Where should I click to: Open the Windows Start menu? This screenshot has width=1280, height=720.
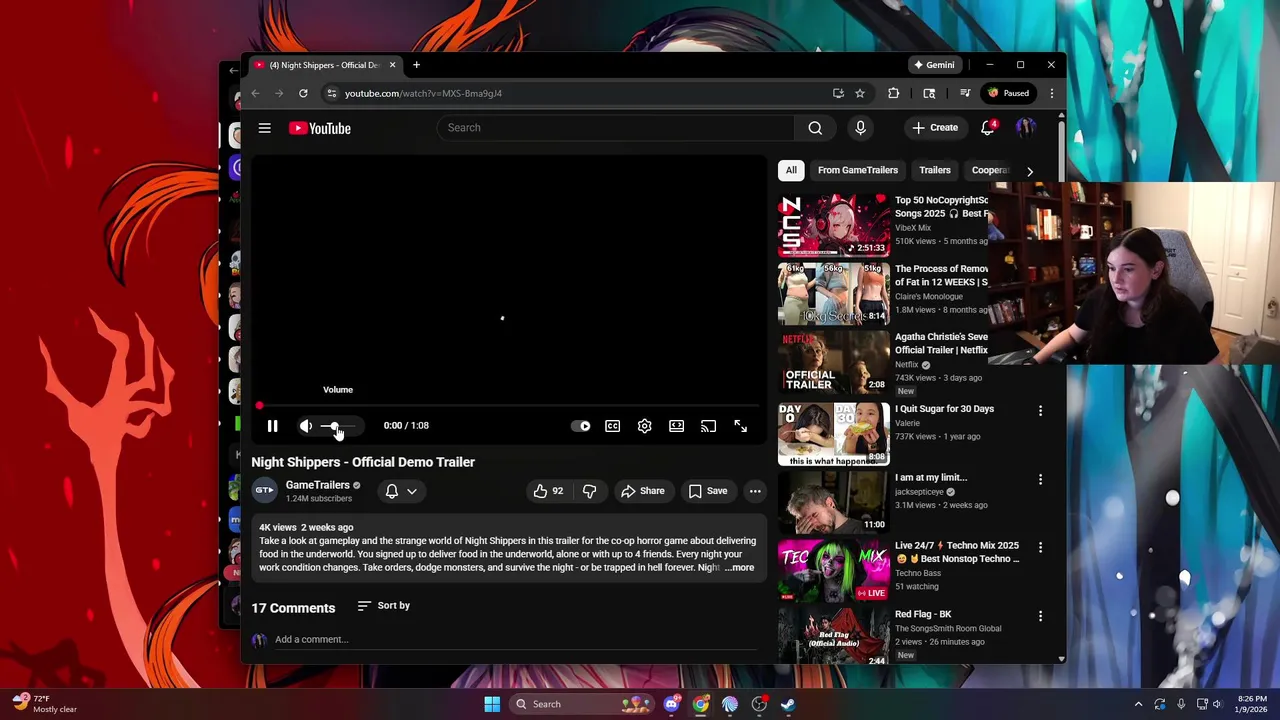[492, 704]
